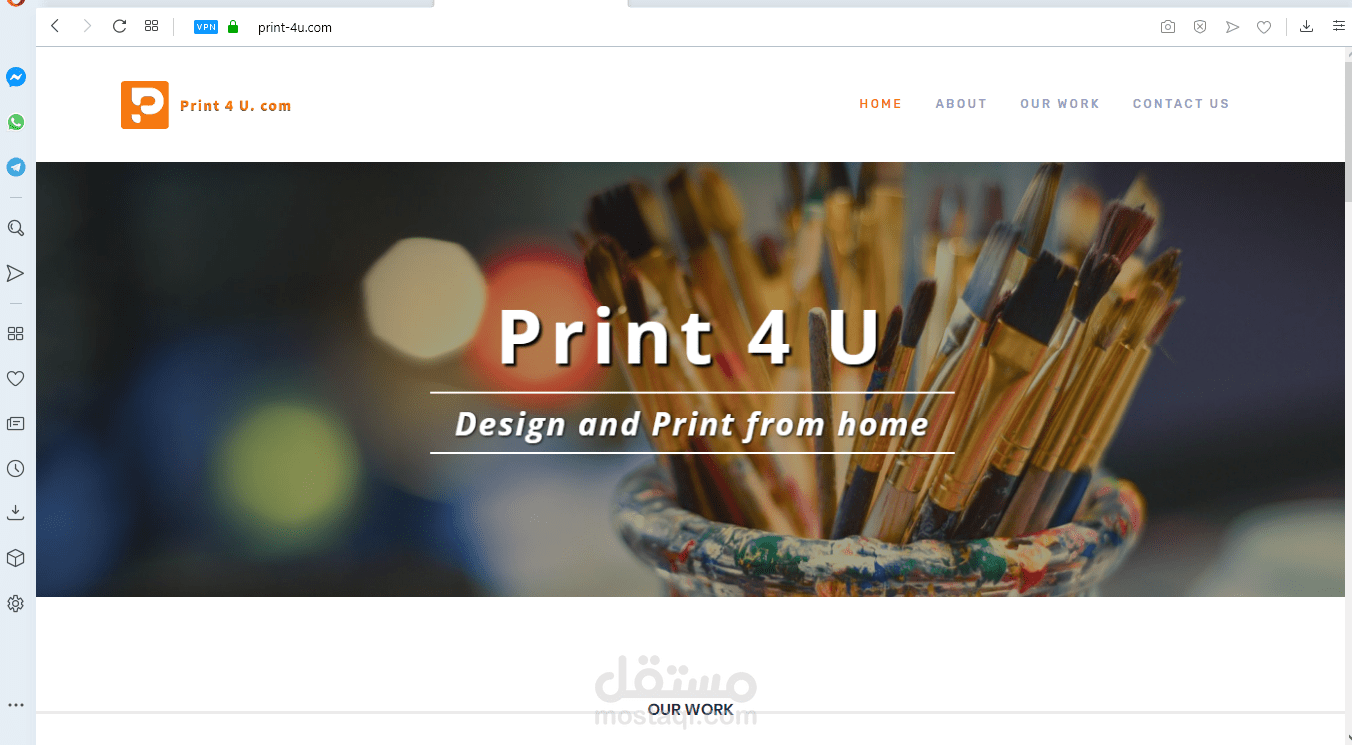Click the address bar showing print-4u.com
The width and height of the screenshot is (1352, 745).
[295, 27]
